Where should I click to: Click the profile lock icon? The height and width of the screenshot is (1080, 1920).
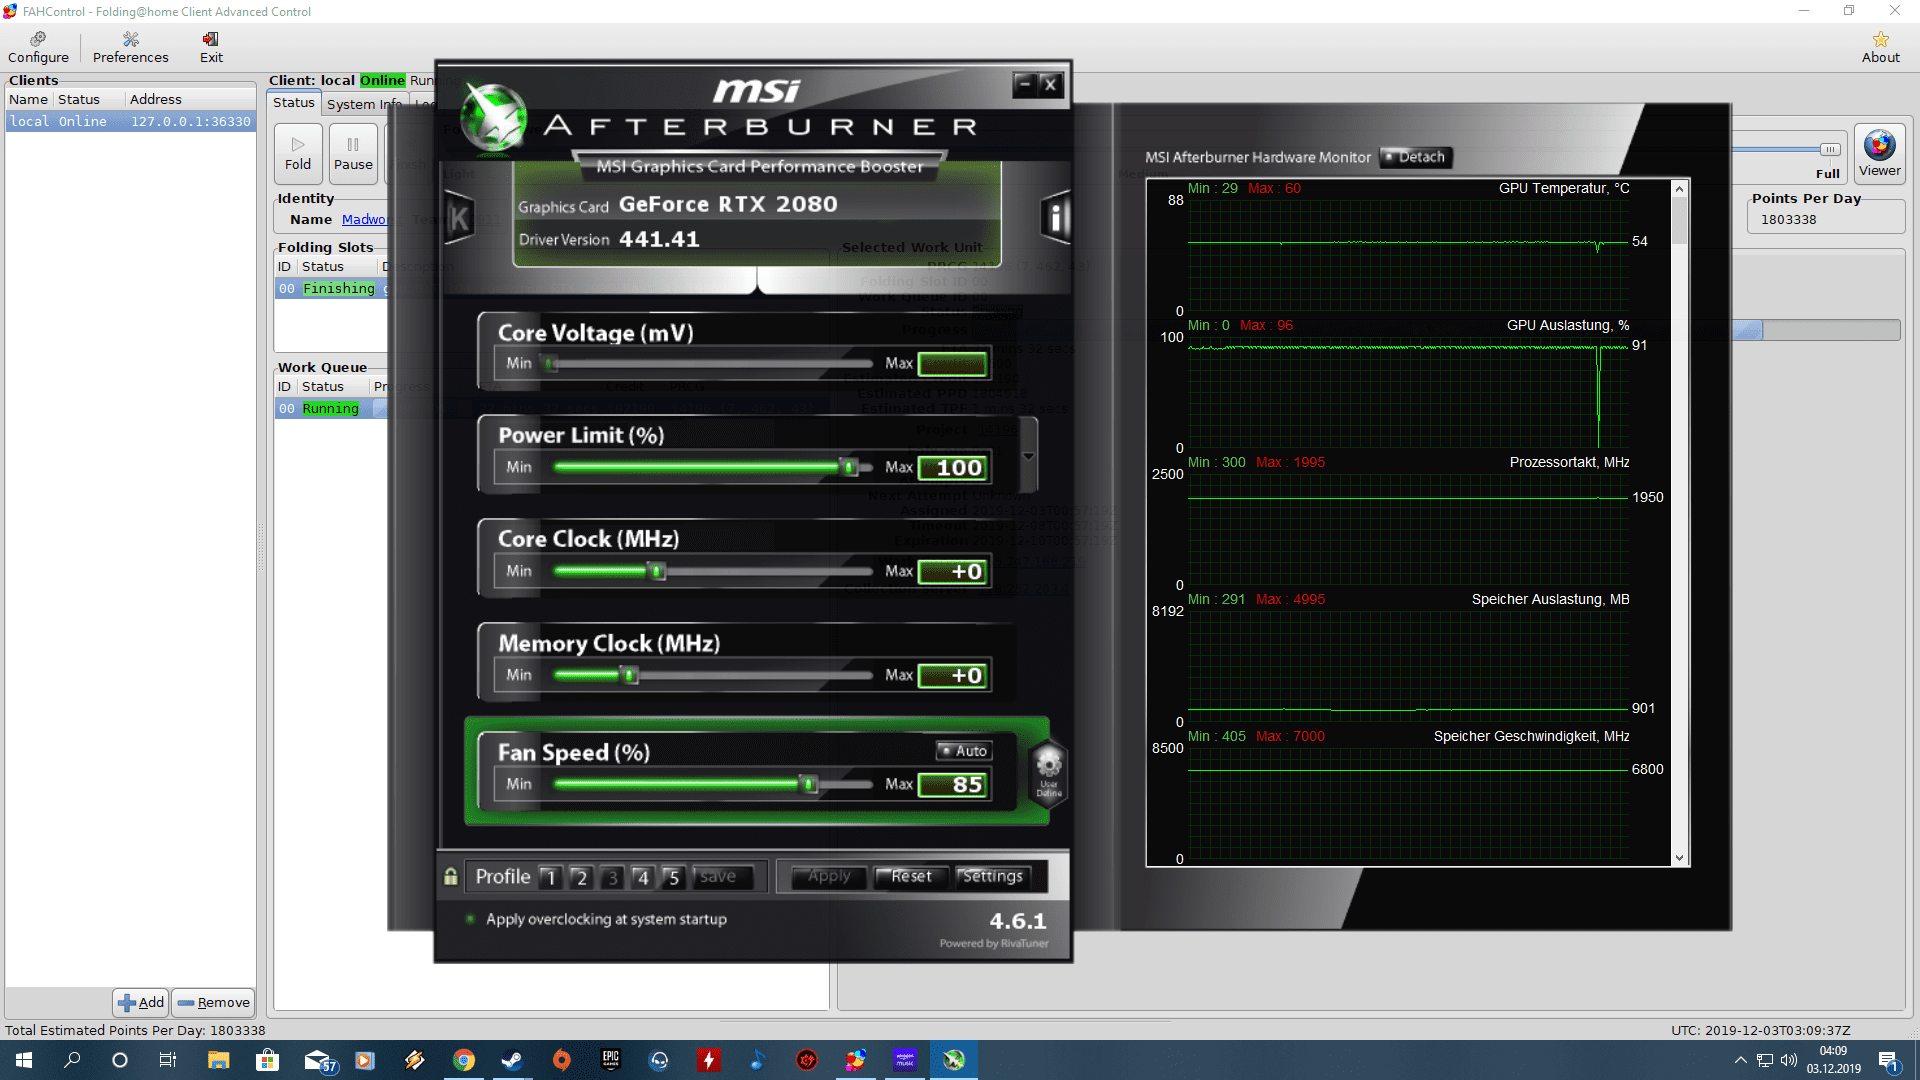451,877
